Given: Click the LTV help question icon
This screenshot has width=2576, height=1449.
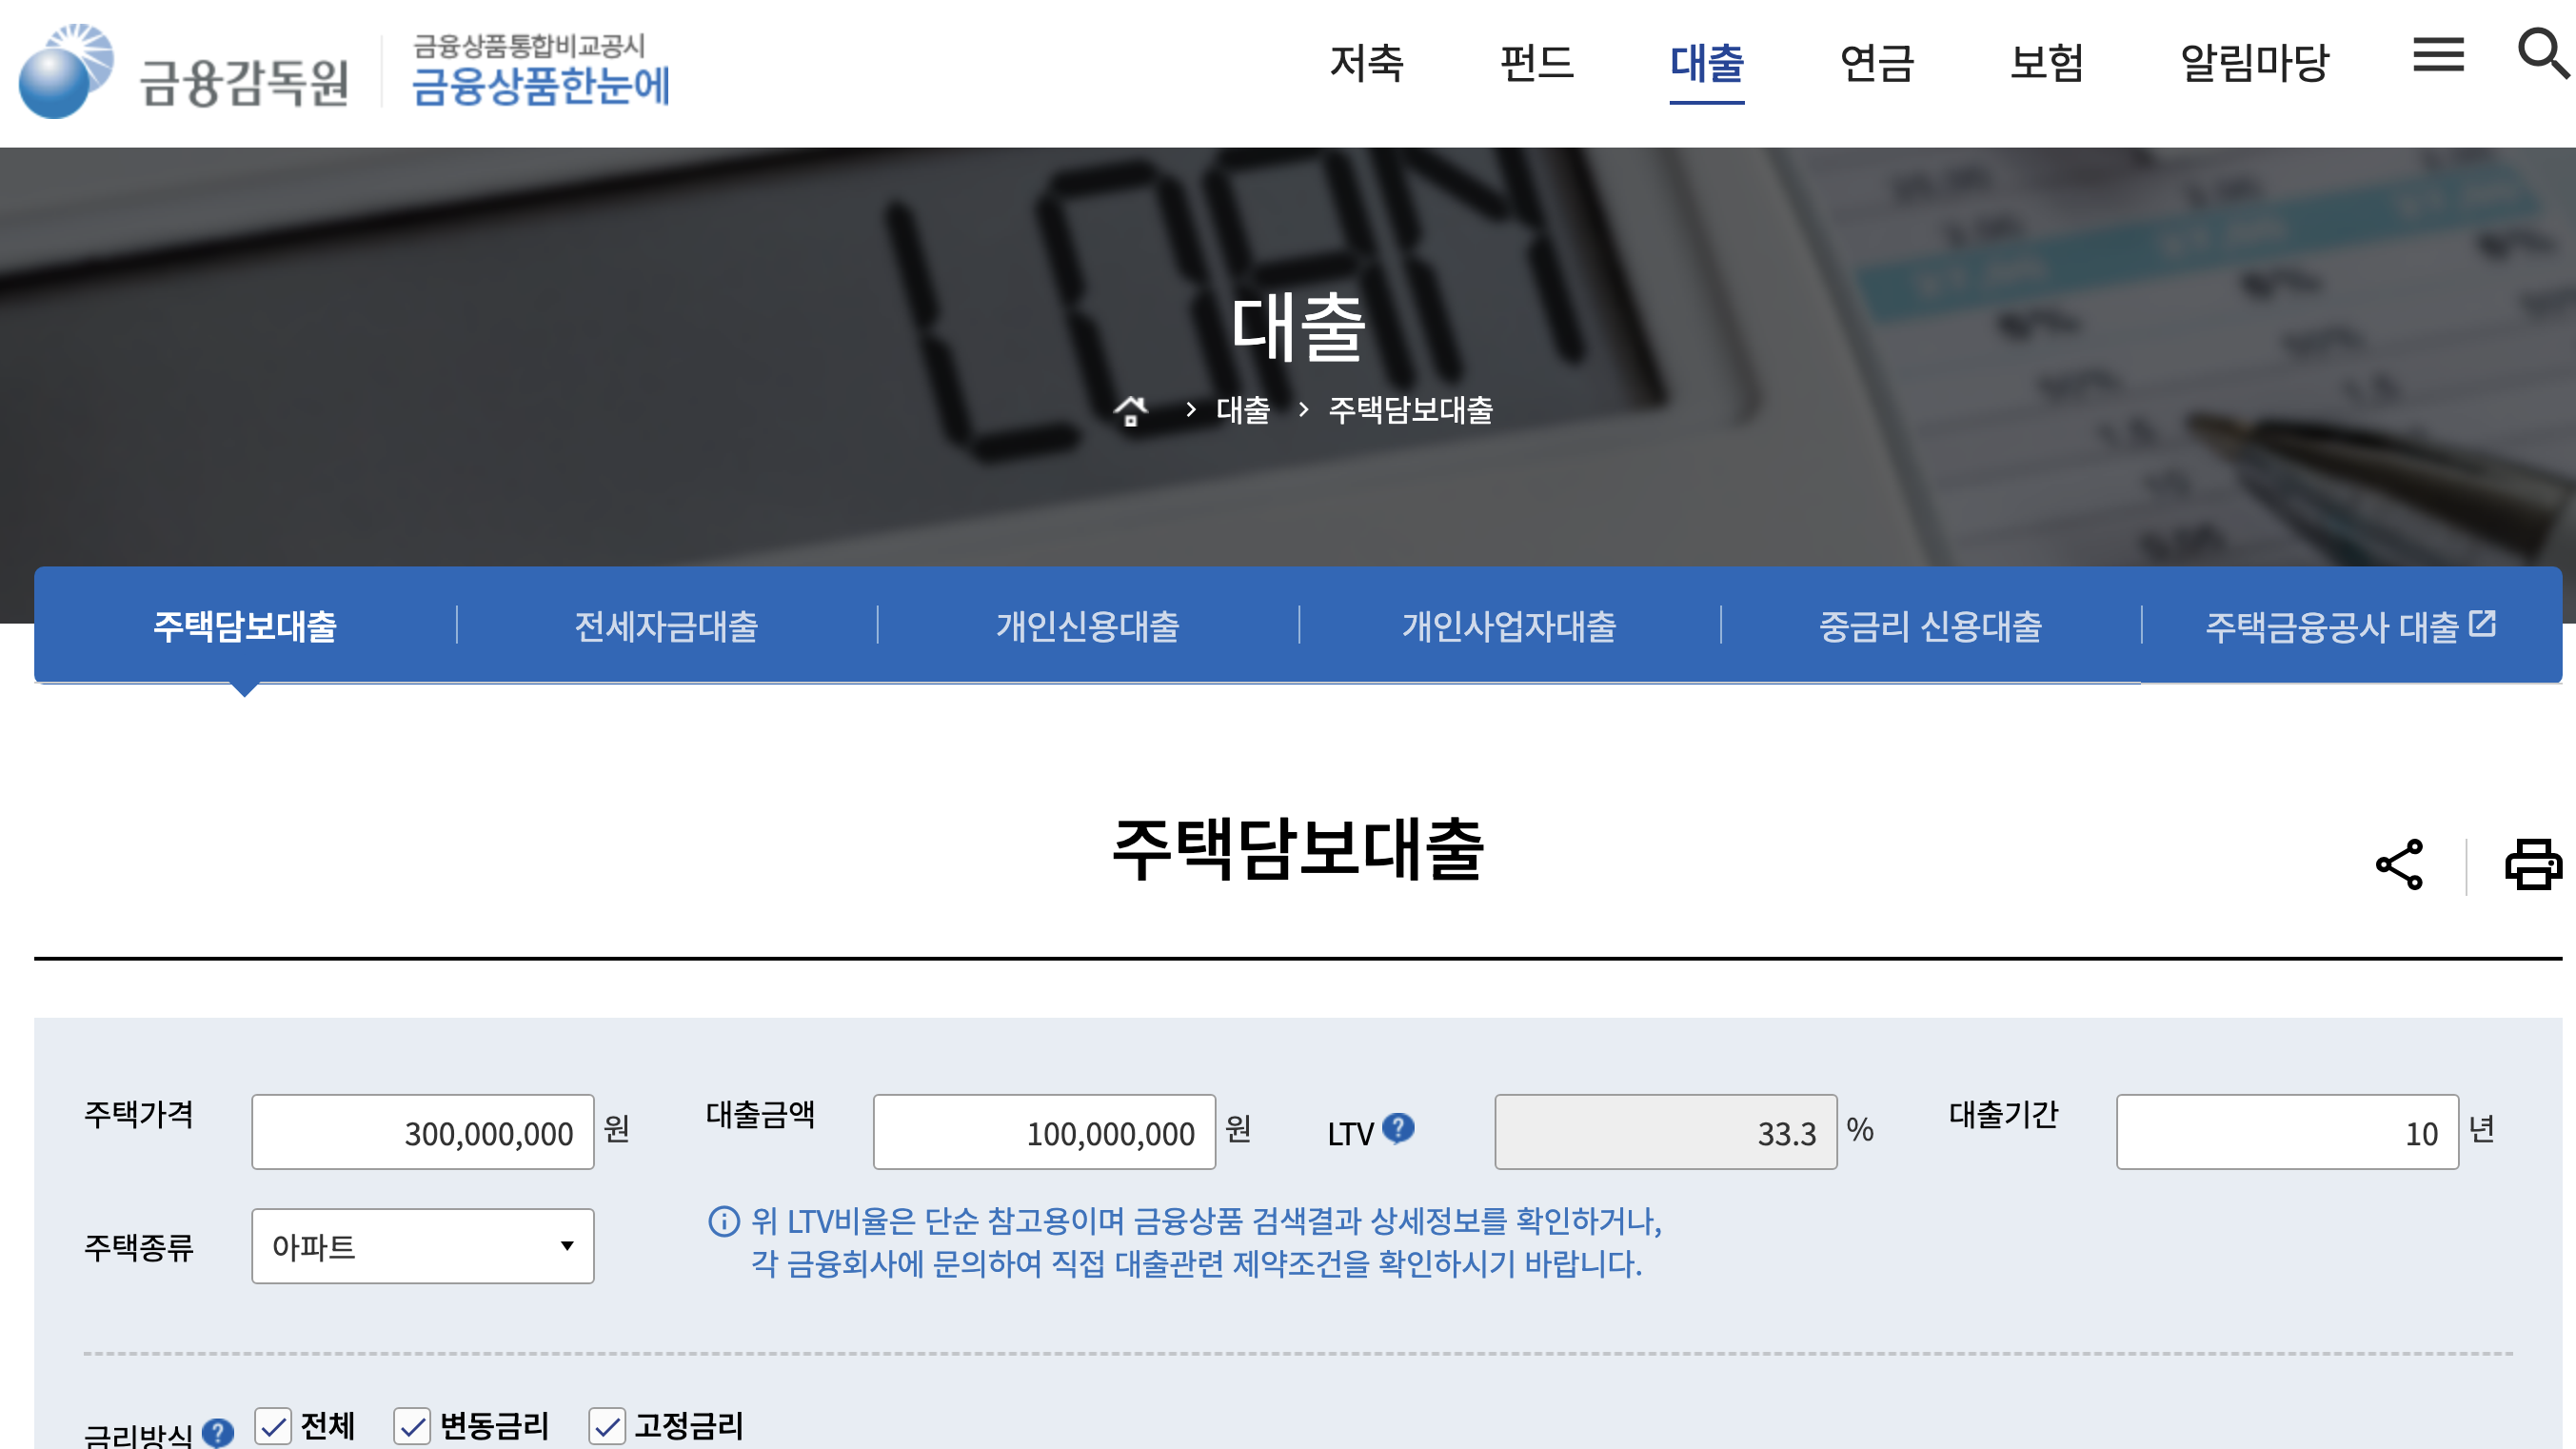Looking at the screenshot, I should (x=1398, y=1128).
